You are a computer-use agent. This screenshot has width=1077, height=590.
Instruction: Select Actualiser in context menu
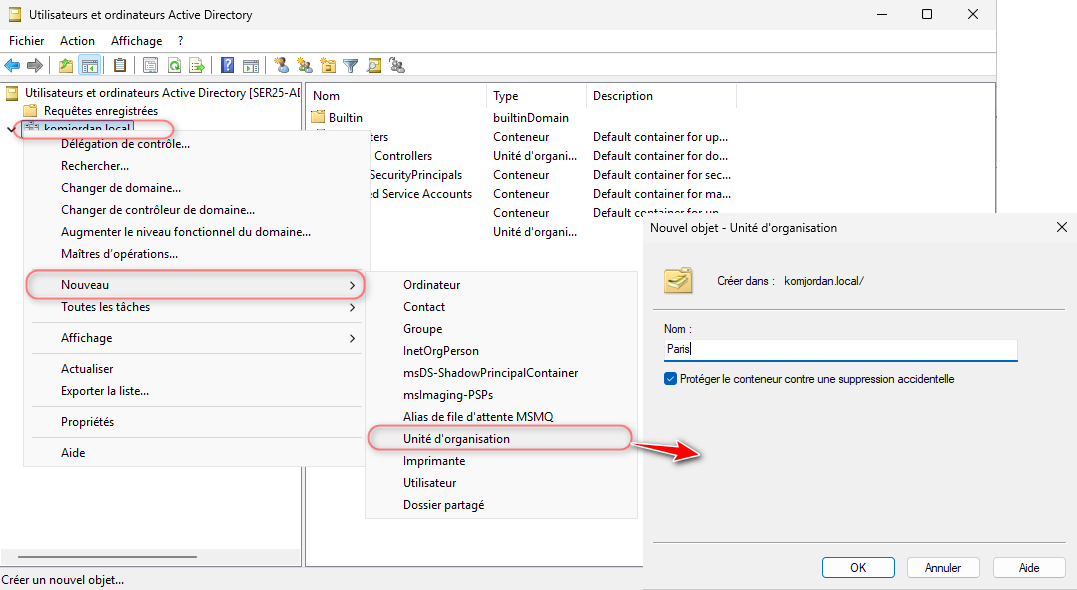pyautogui.click(x=87, y=369)
